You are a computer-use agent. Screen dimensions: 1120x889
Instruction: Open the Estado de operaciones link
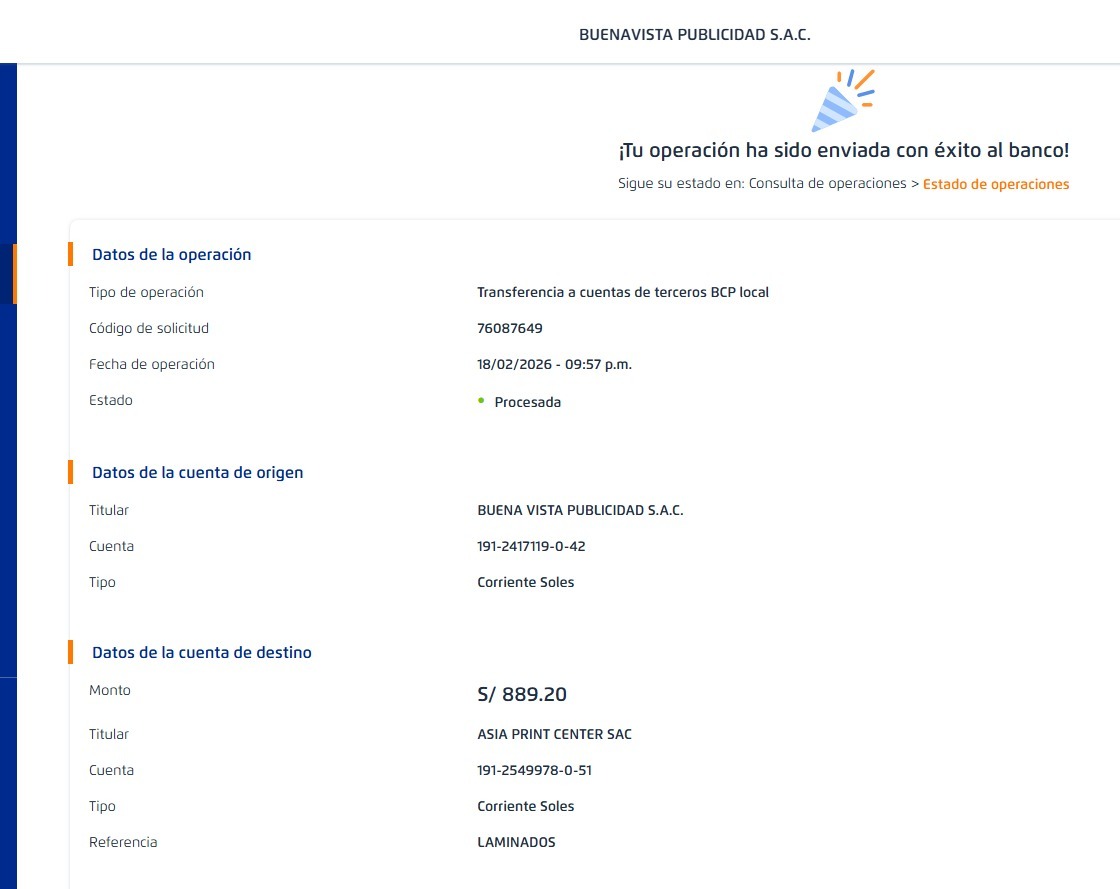pos(995,184)
